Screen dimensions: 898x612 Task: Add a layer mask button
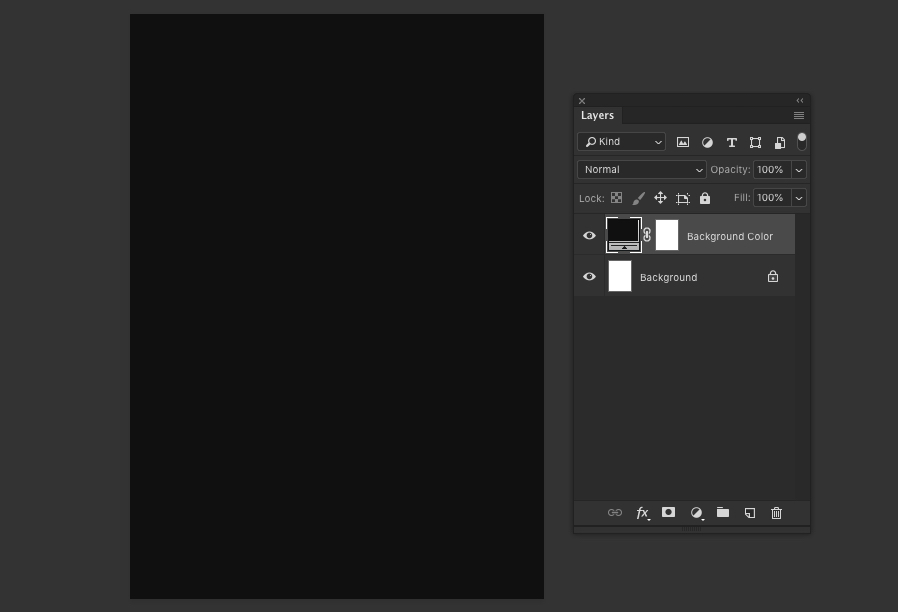[668, 512]
